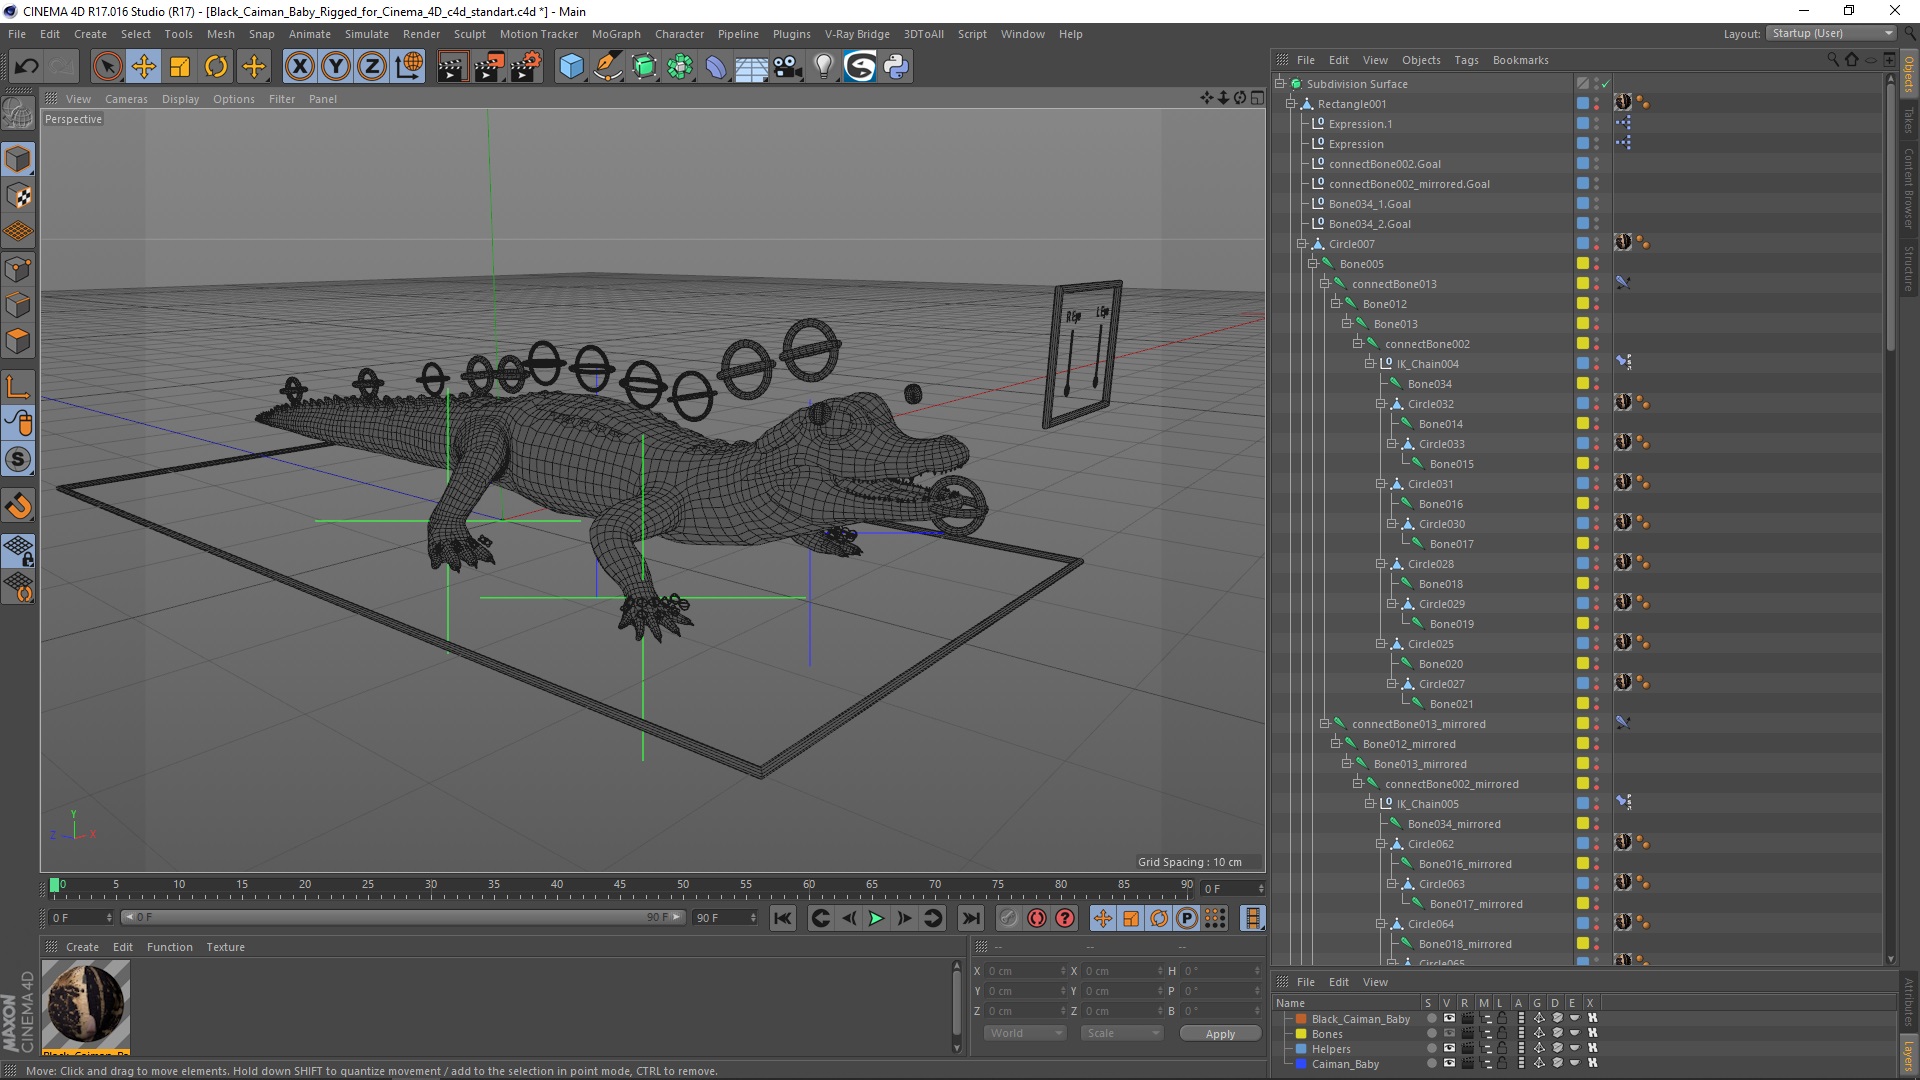Screen dimensions: 1920x1080
Task: Click the Subdivision Surface generator icon
Action: coord(644,67)
